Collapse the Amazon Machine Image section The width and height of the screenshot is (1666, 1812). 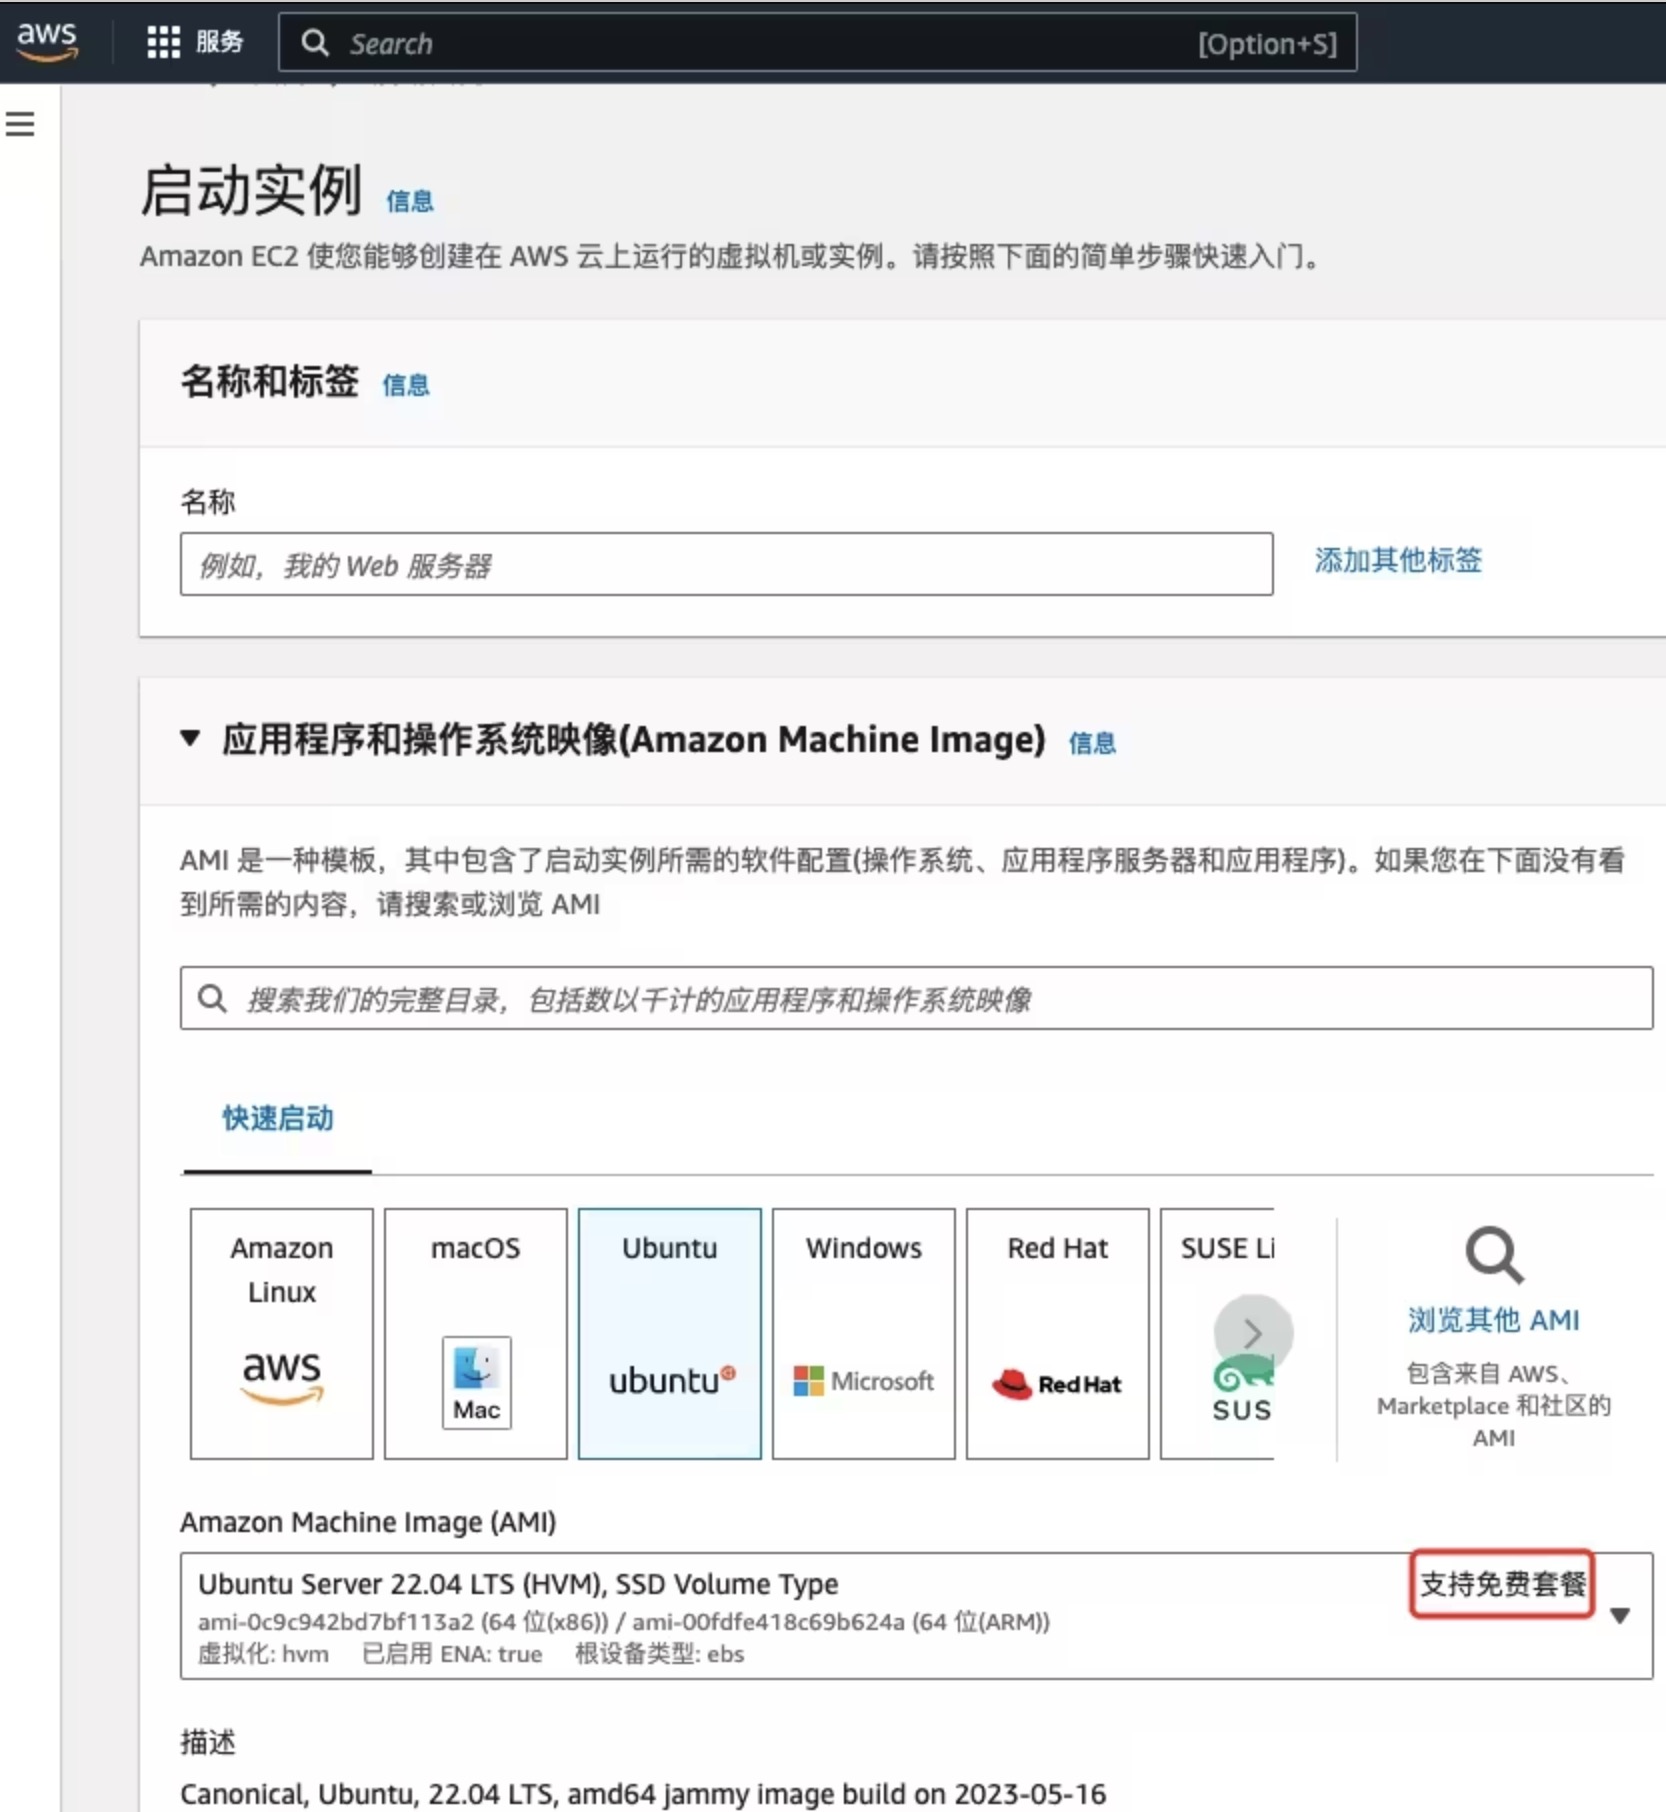(x=190, y=739)
